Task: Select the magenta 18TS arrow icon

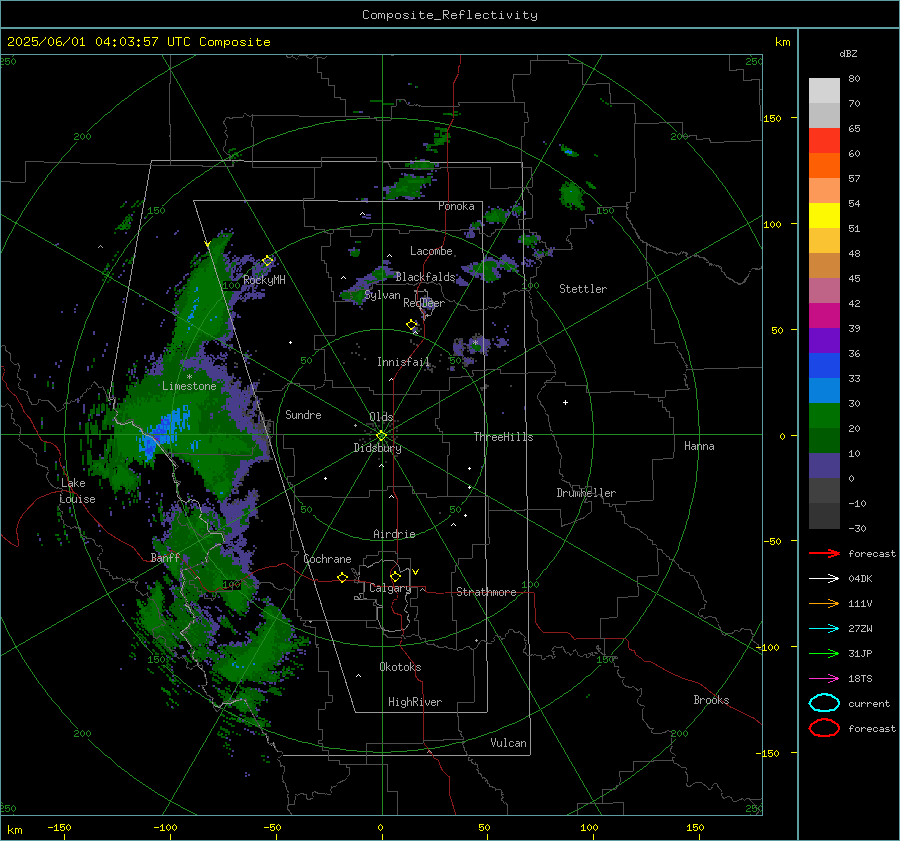Action: (824, 679)
